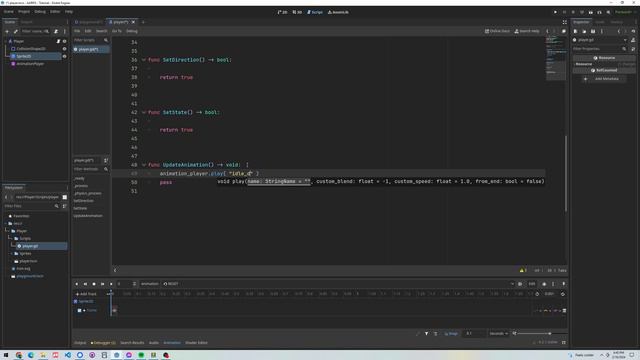The width and height of the screenshot is (640, 360).
Task: Run a specific scene via clapper icon
Action: pyautogui.click(x=599, y=12)
